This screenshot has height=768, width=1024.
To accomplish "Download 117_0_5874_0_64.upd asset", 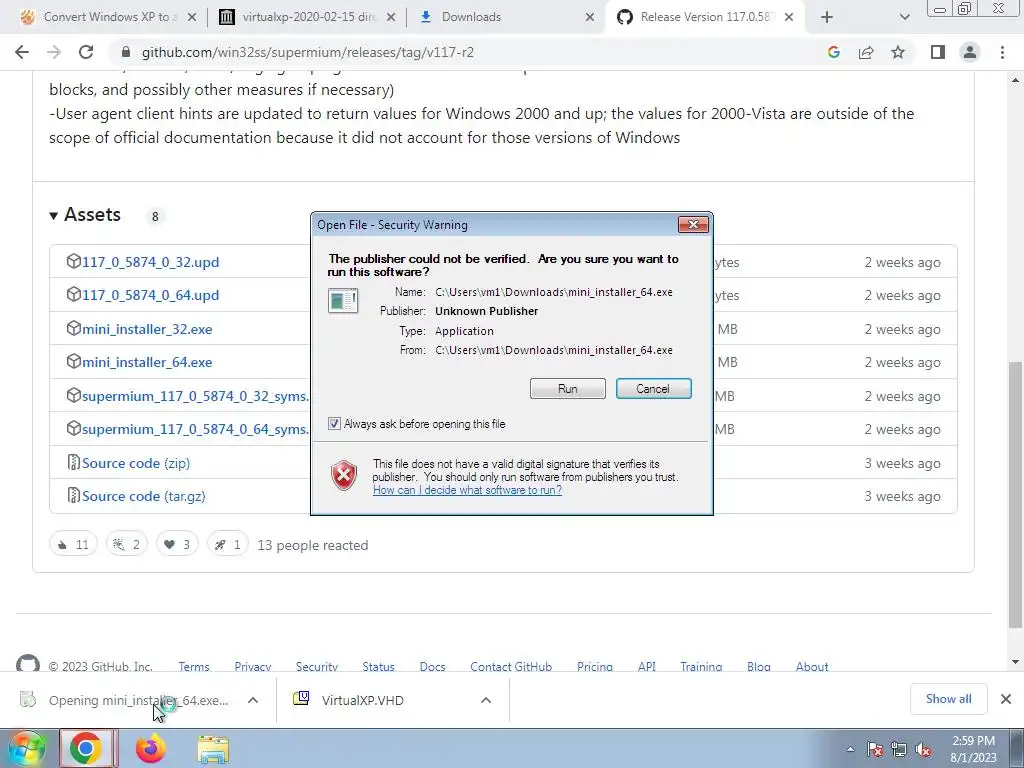I will (150, 295).
